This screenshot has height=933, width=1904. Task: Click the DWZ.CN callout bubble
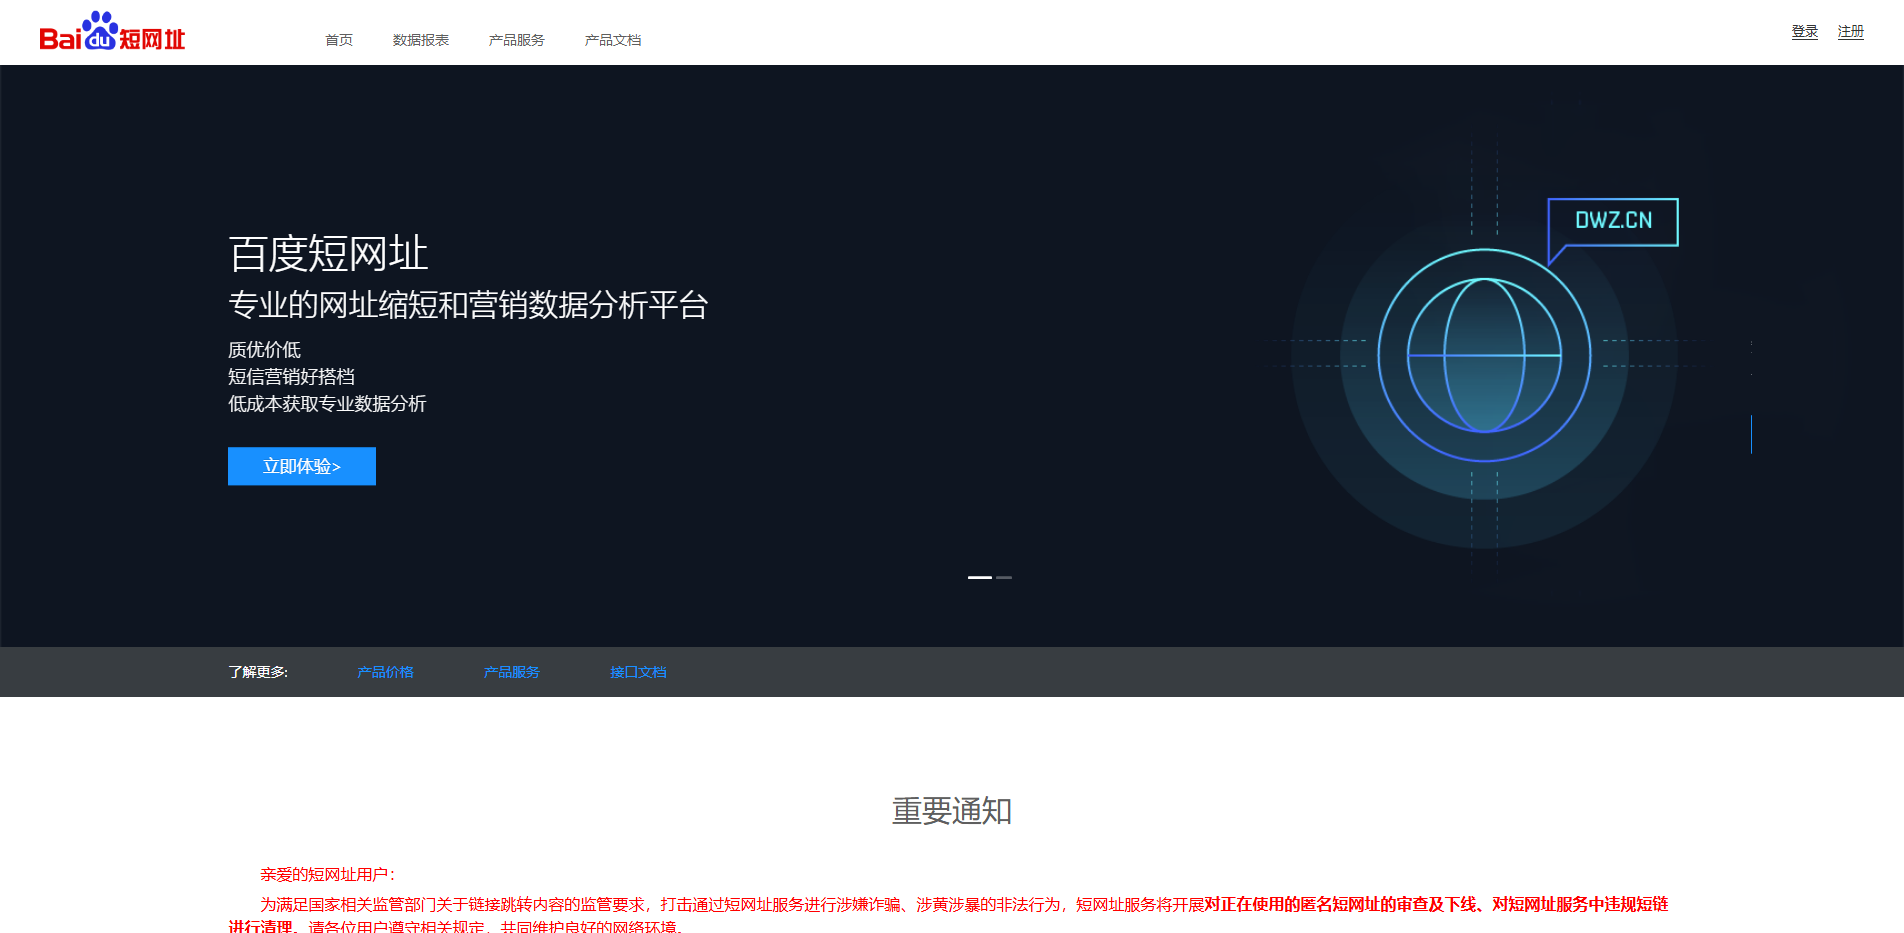[x=1611, y=222]
